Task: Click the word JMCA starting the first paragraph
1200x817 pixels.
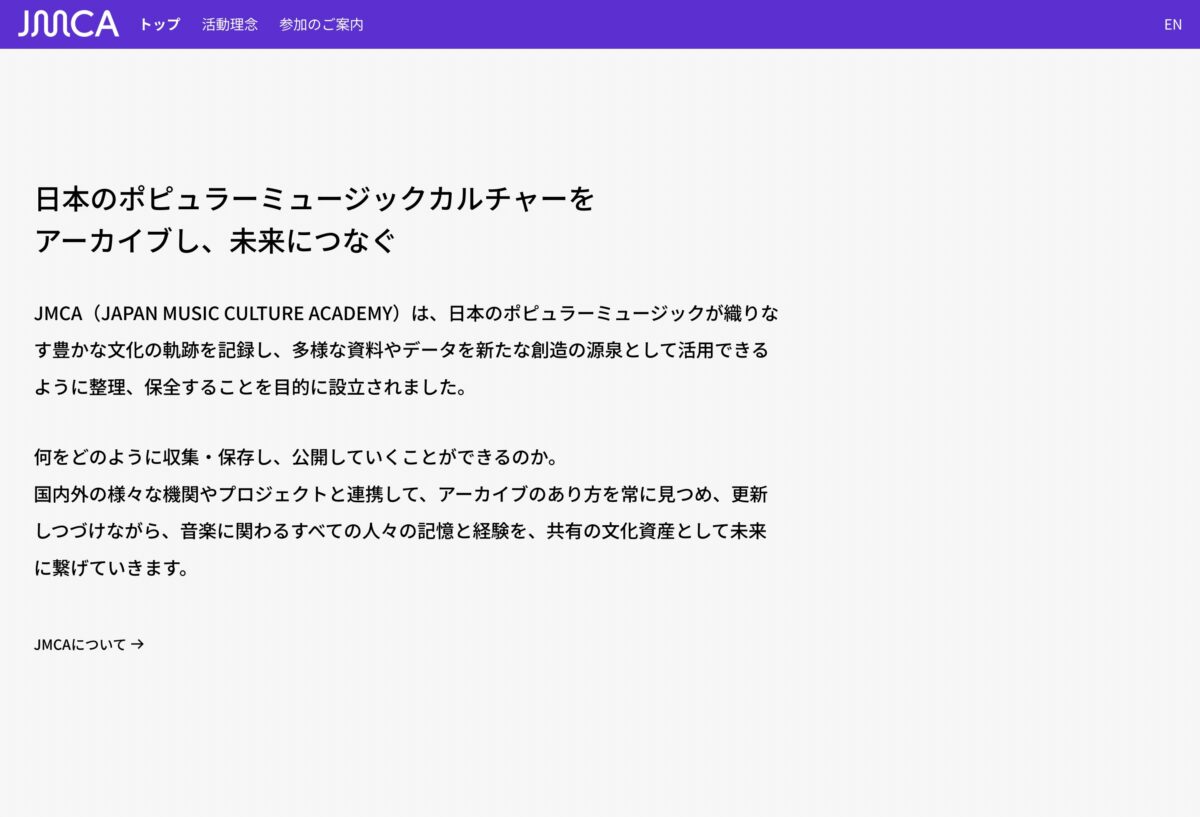Action: 55,314
